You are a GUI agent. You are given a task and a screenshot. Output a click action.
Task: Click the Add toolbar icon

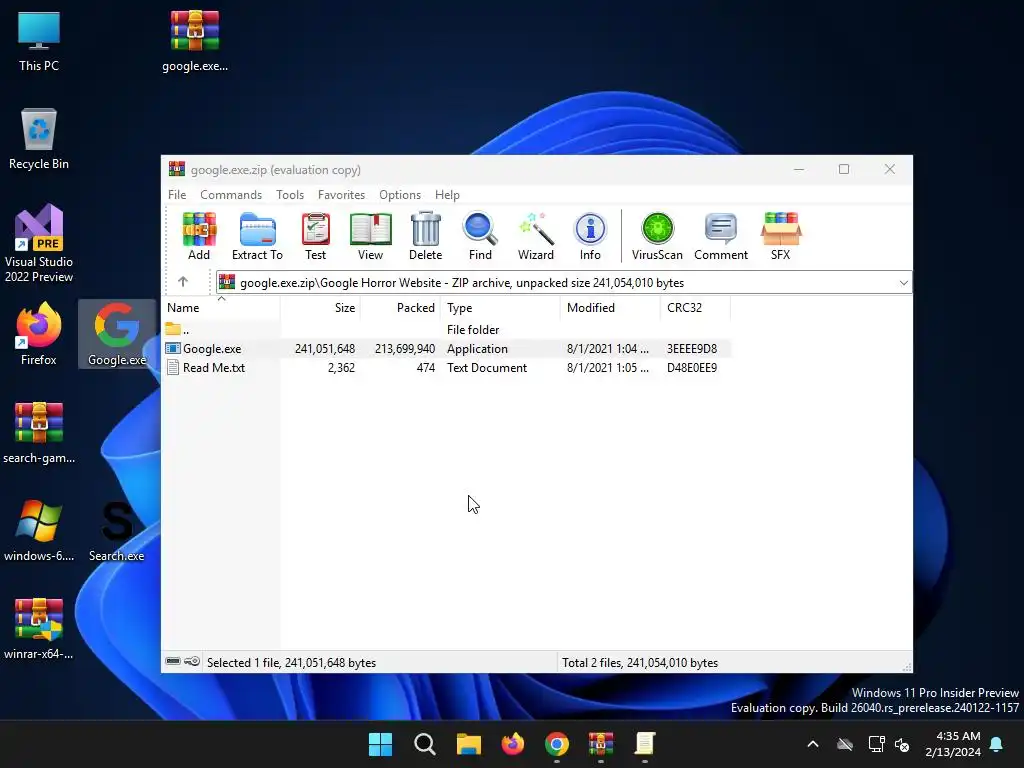[199, 236]
